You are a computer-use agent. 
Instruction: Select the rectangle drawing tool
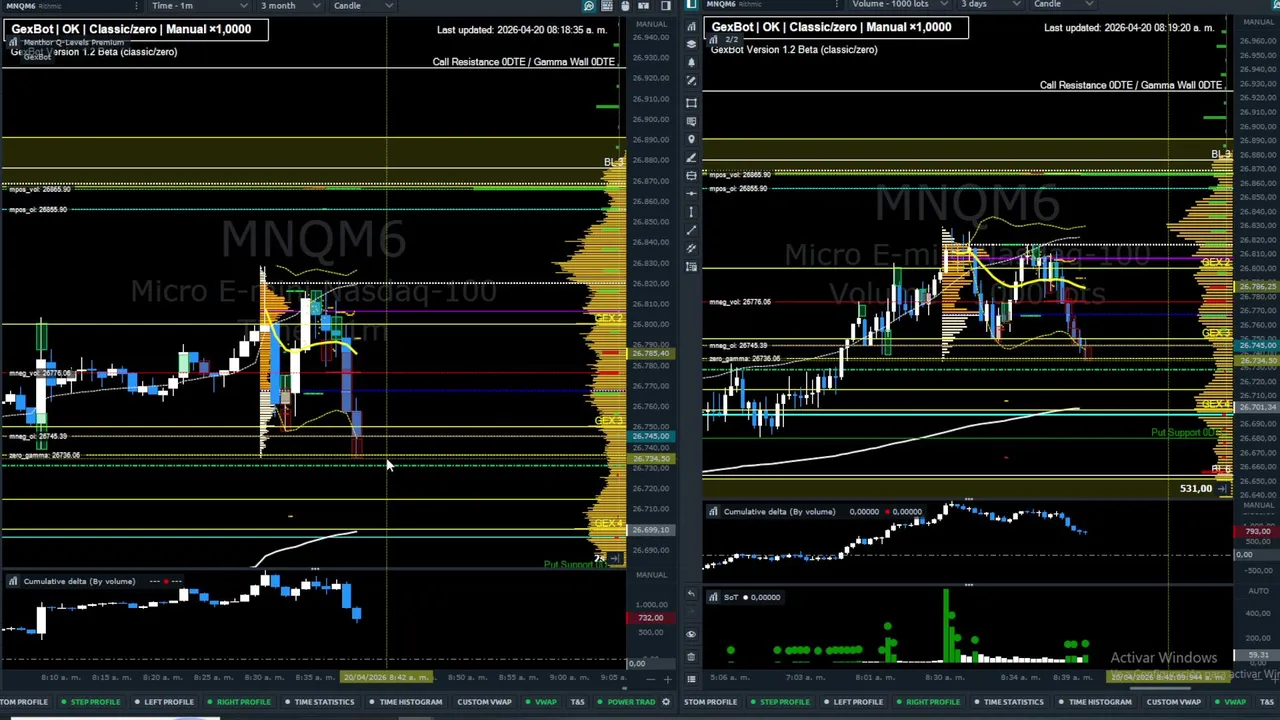point(691,102)
